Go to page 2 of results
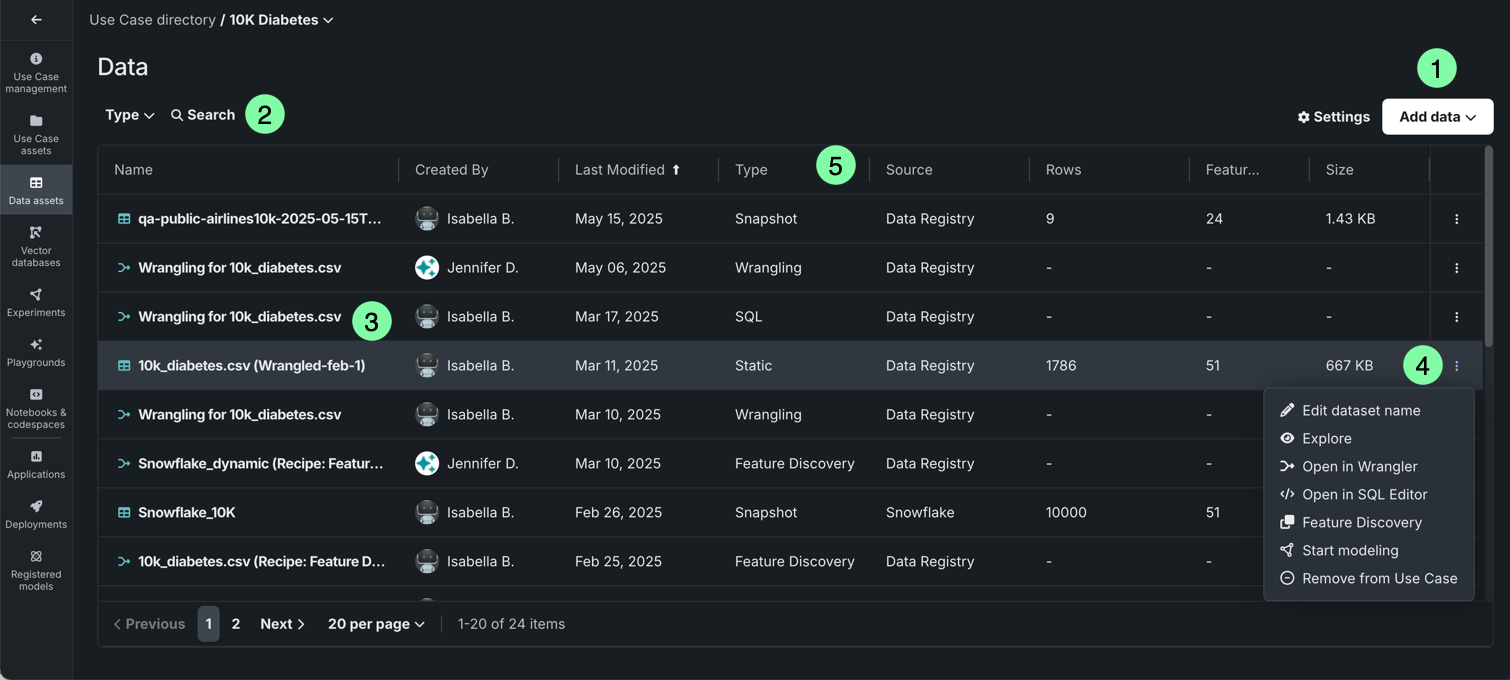 [x=236, y=624]
